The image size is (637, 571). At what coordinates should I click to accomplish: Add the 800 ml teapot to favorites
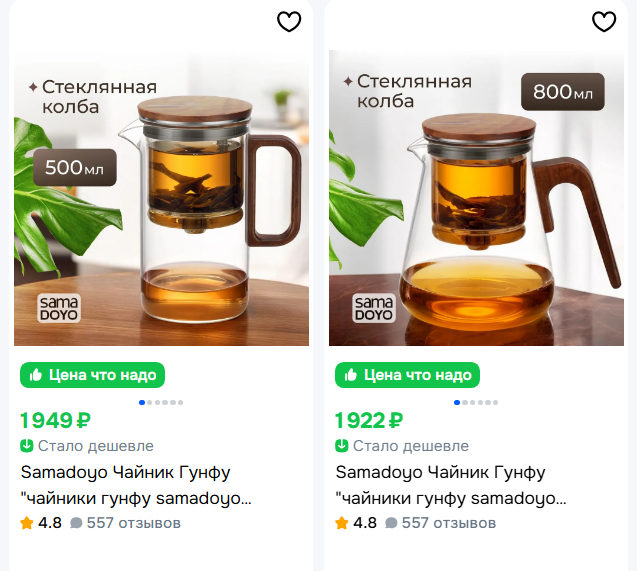coord(604,22)
